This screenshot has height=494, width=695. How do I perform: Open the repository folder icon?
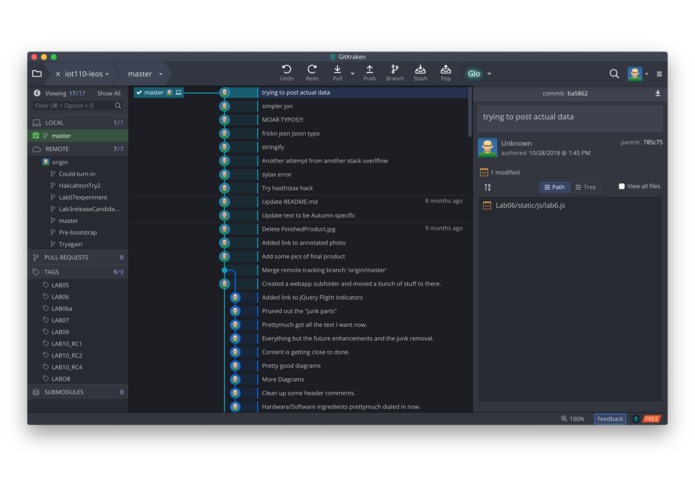37,74
